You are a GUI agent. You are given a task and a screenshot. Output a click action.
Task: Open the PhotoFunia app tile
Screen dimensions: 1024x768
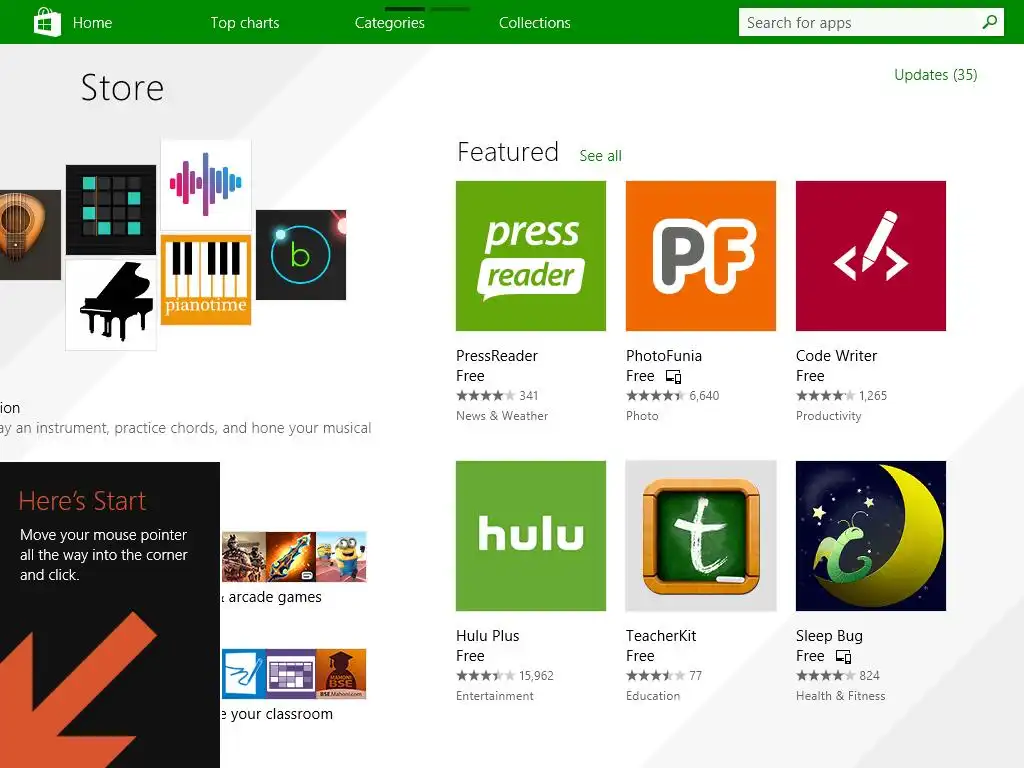pyautogui.click(x=701, y=256)
